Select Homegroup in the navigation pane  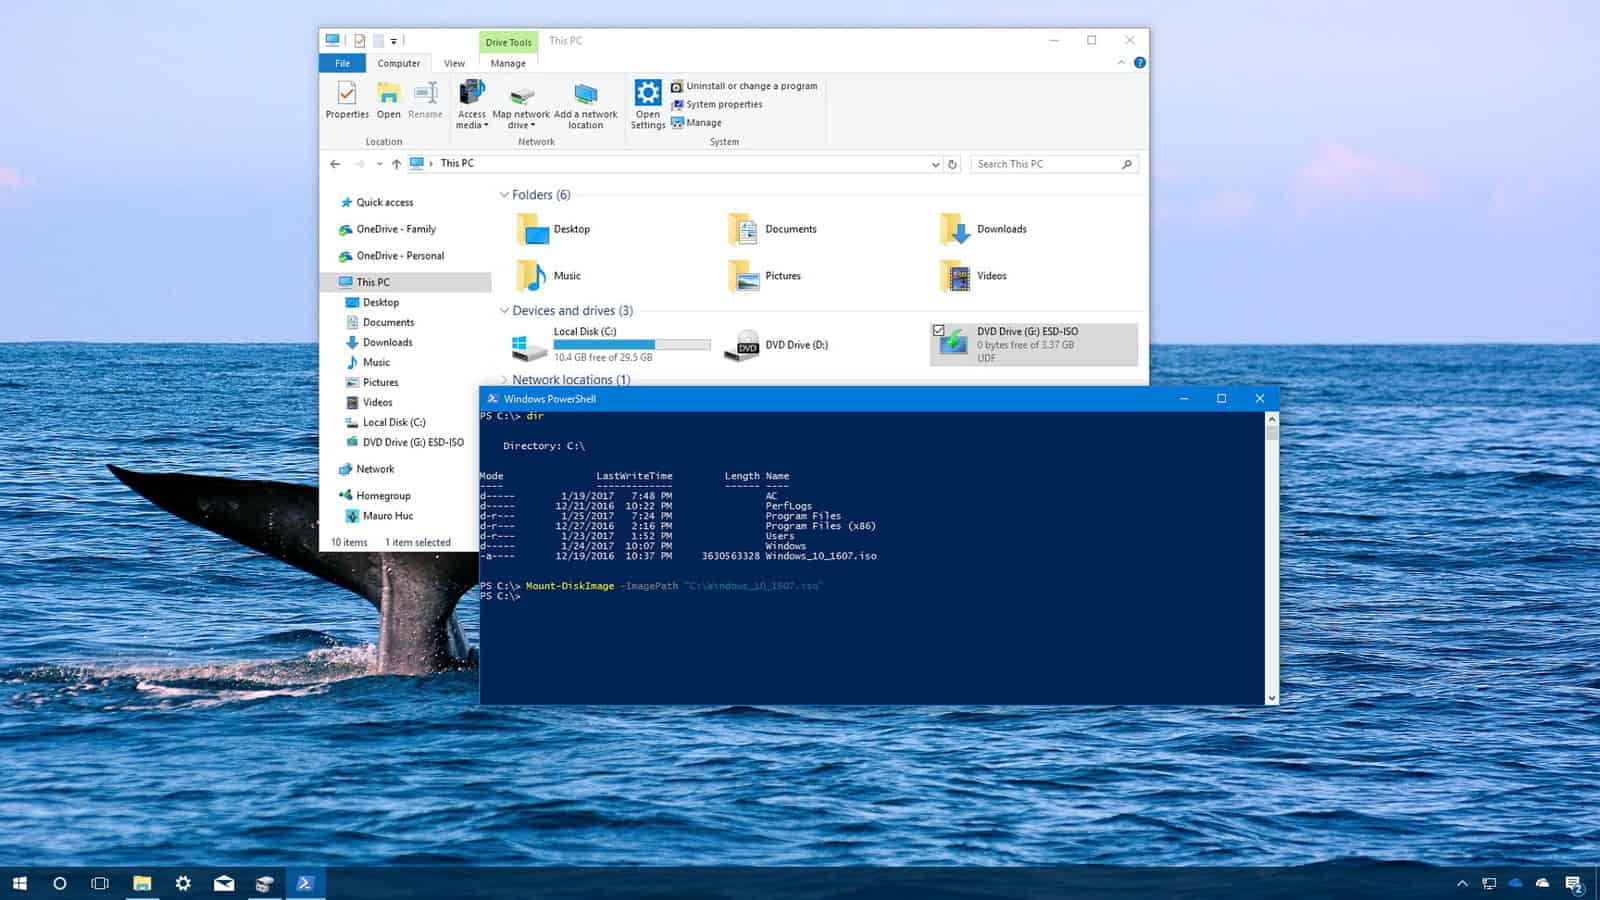coord(374,496)
